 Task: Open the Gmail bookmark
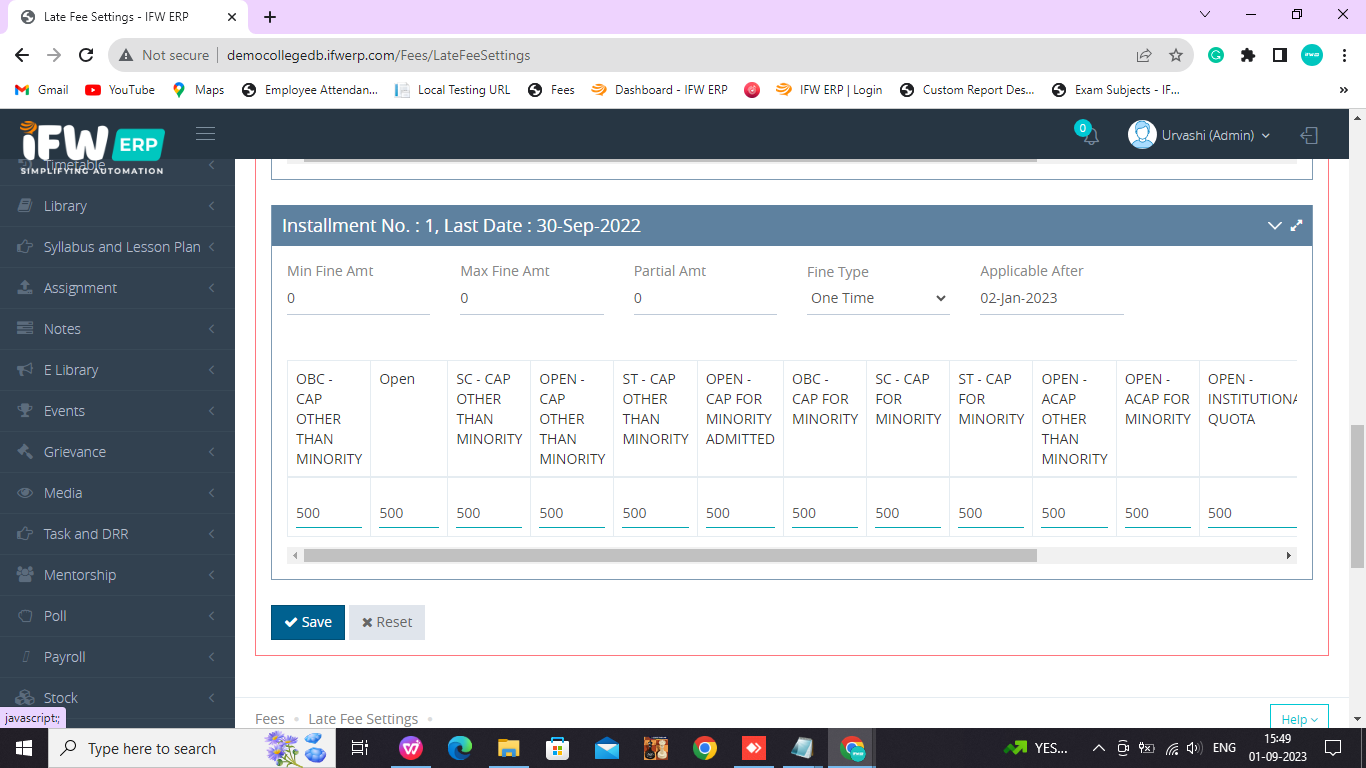tap(42, 90)
